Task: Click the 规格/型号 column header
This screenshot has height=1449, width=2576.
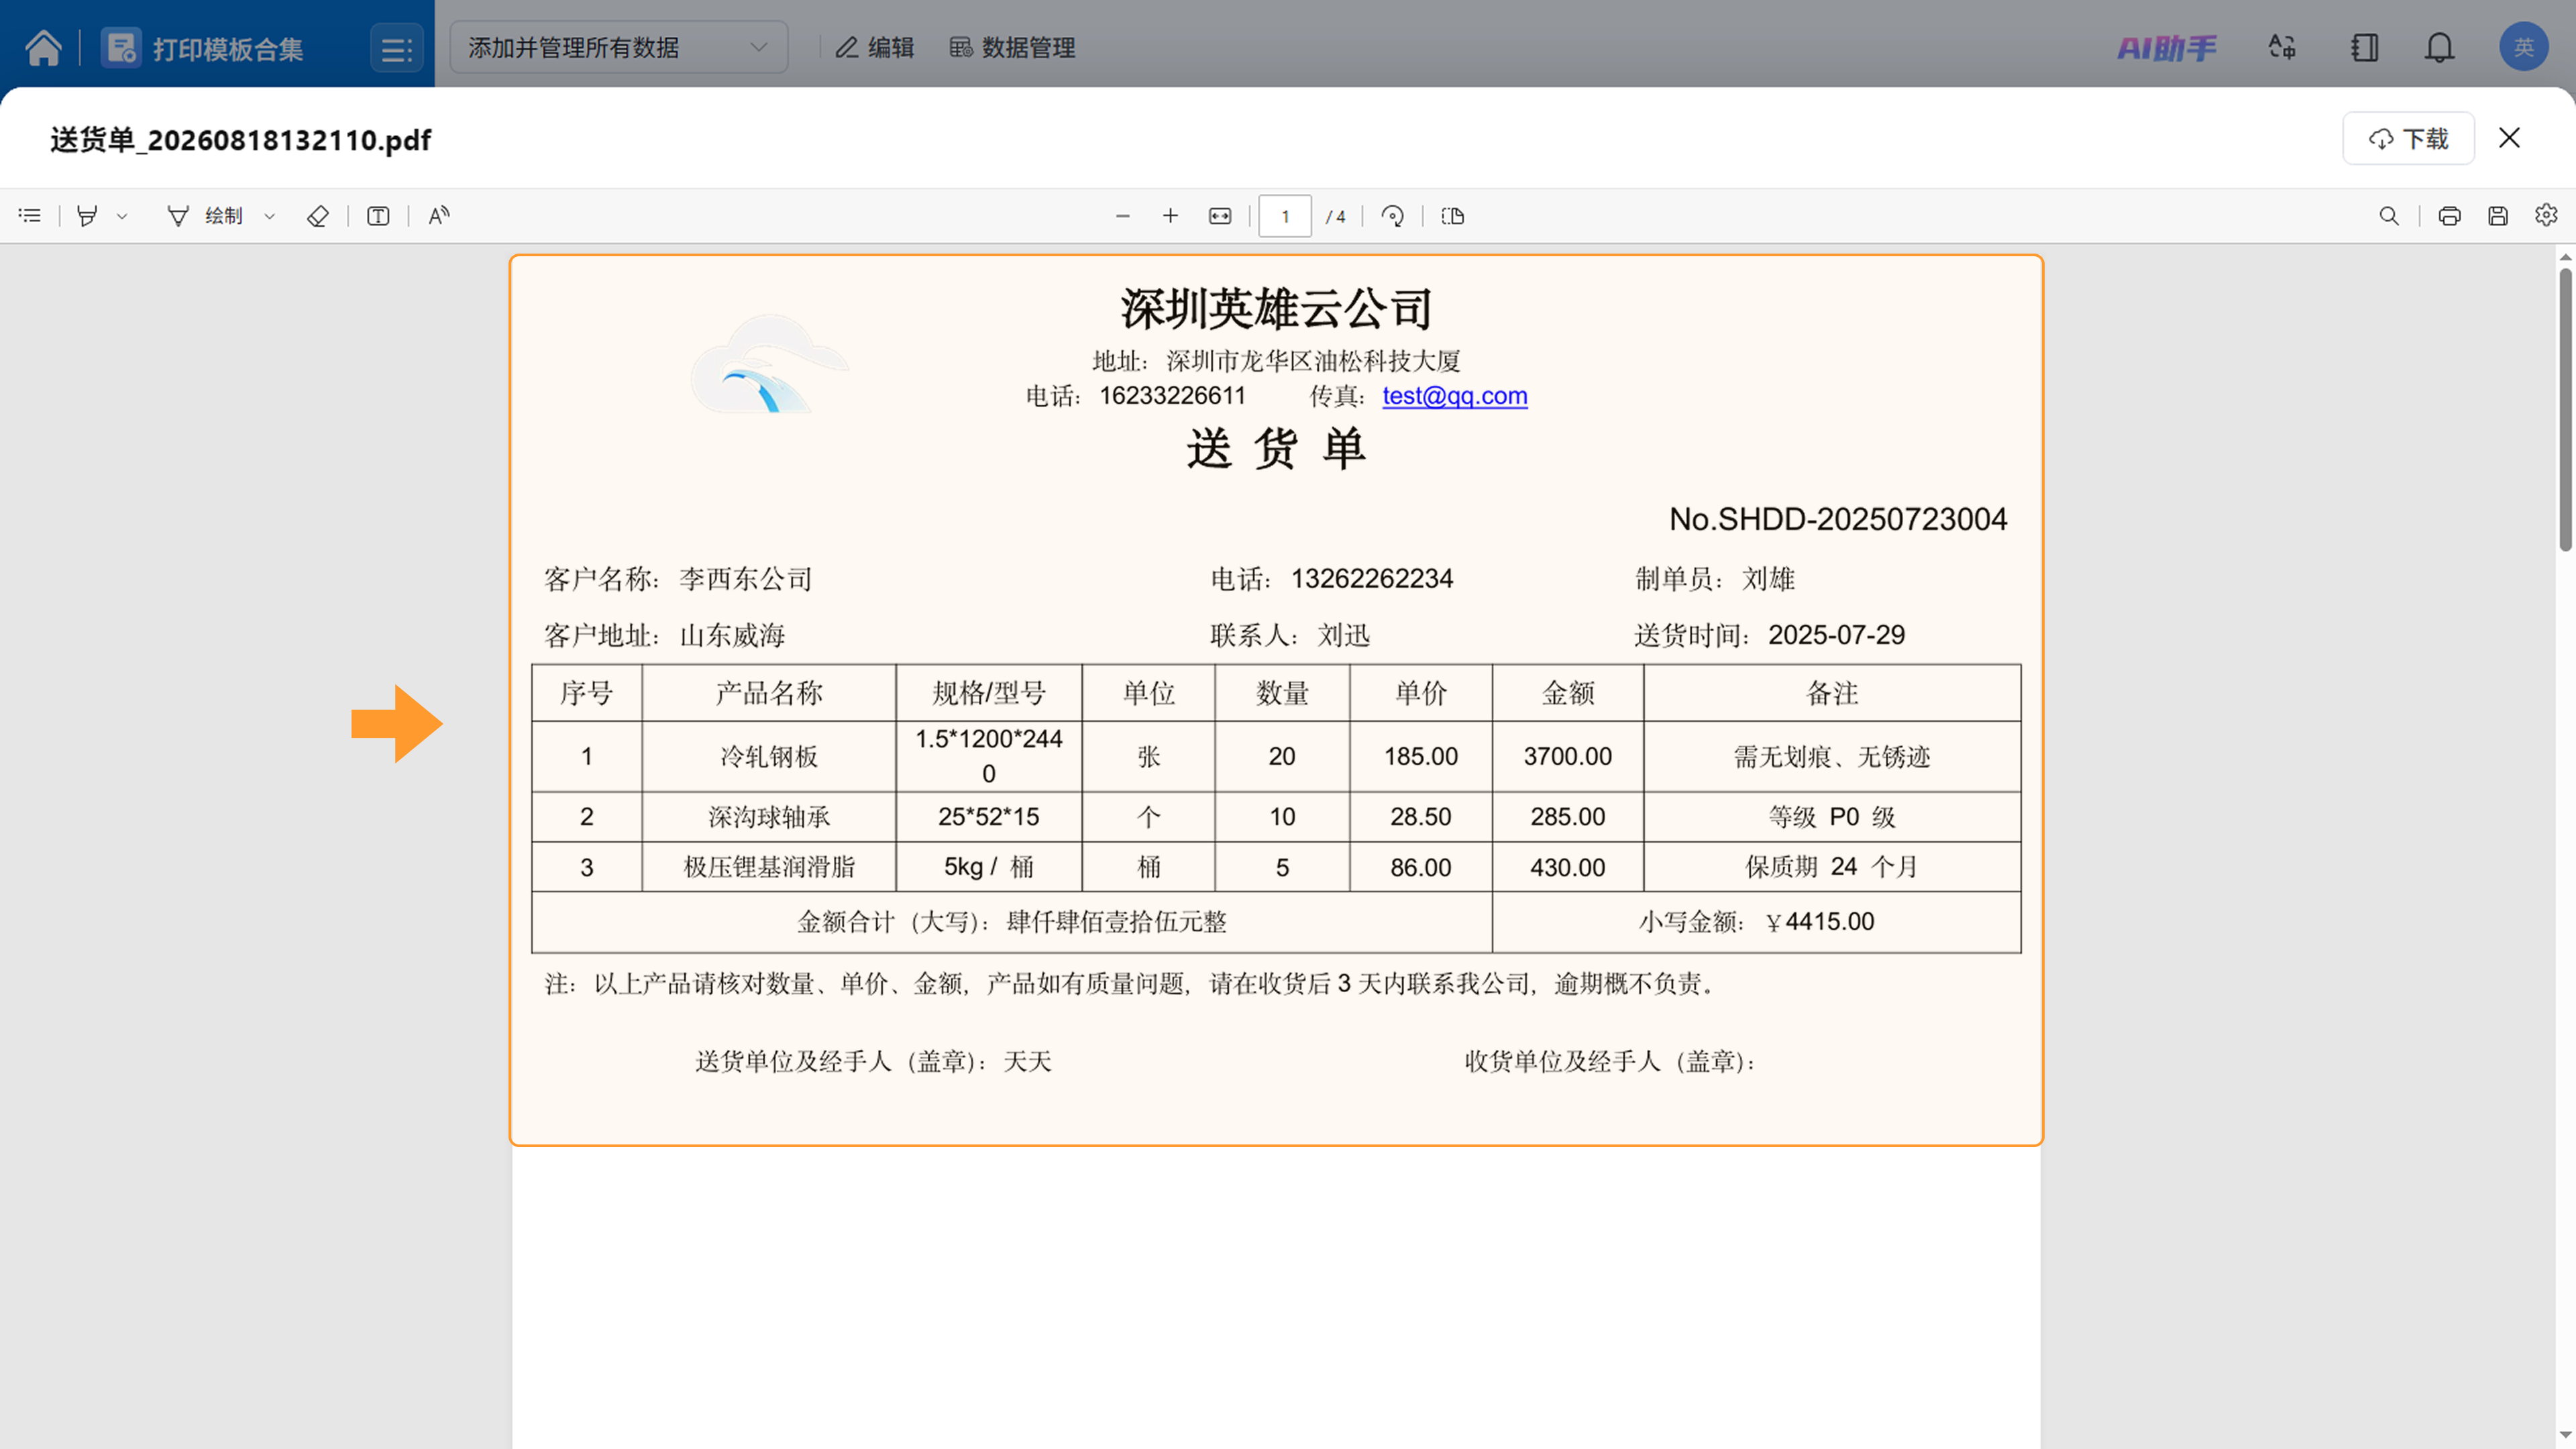Action: point(989,693)
